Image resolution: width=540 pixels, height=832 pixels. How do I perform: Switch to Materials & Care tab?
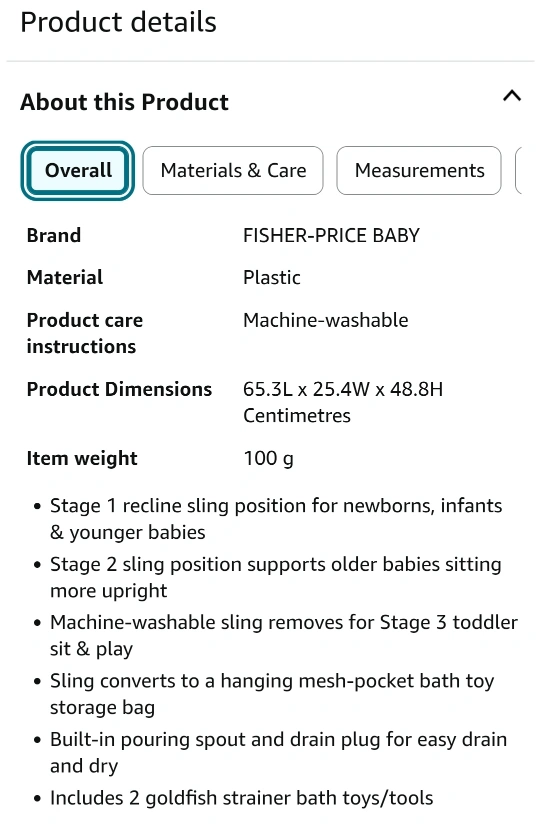pos(233,170)
